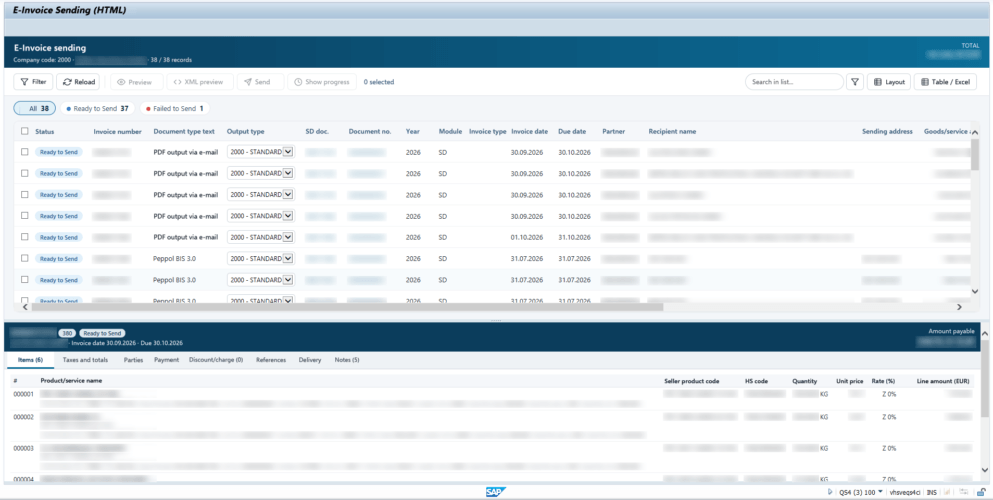Image resolution: width=993 pixels, height=500 pixels.
Task: Click item row 000002 in the details
Action: (x=493, y=425)
